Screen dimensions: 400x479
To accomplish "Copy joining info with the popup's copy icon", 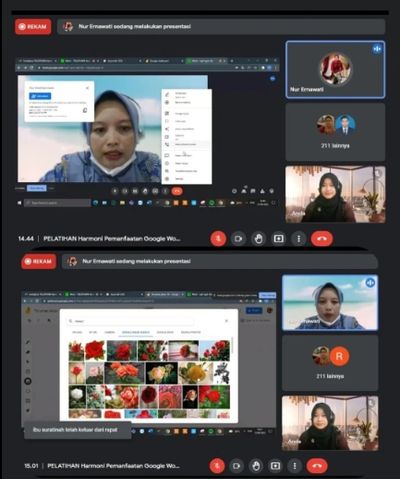I will click(x=85, y=110).
